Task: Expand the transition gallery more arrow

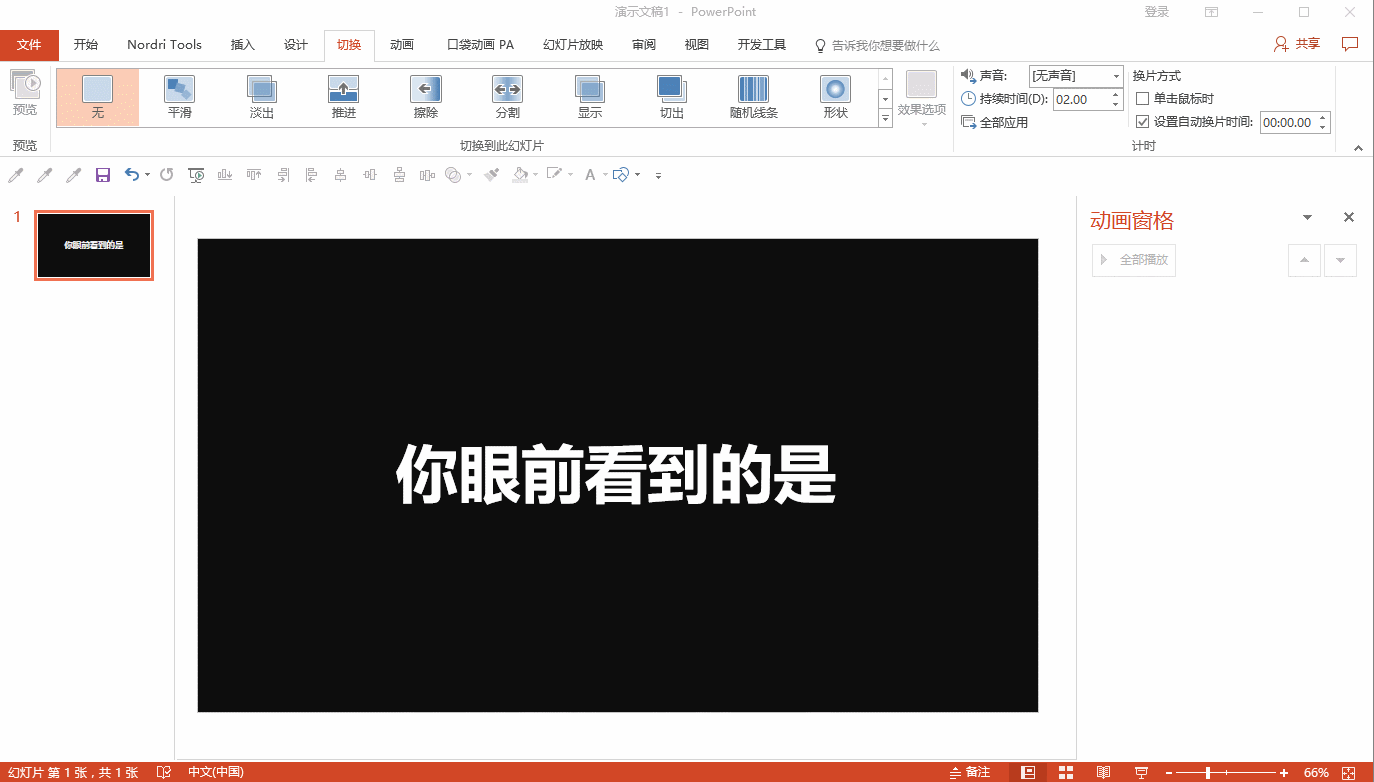Action: [885, 118]
